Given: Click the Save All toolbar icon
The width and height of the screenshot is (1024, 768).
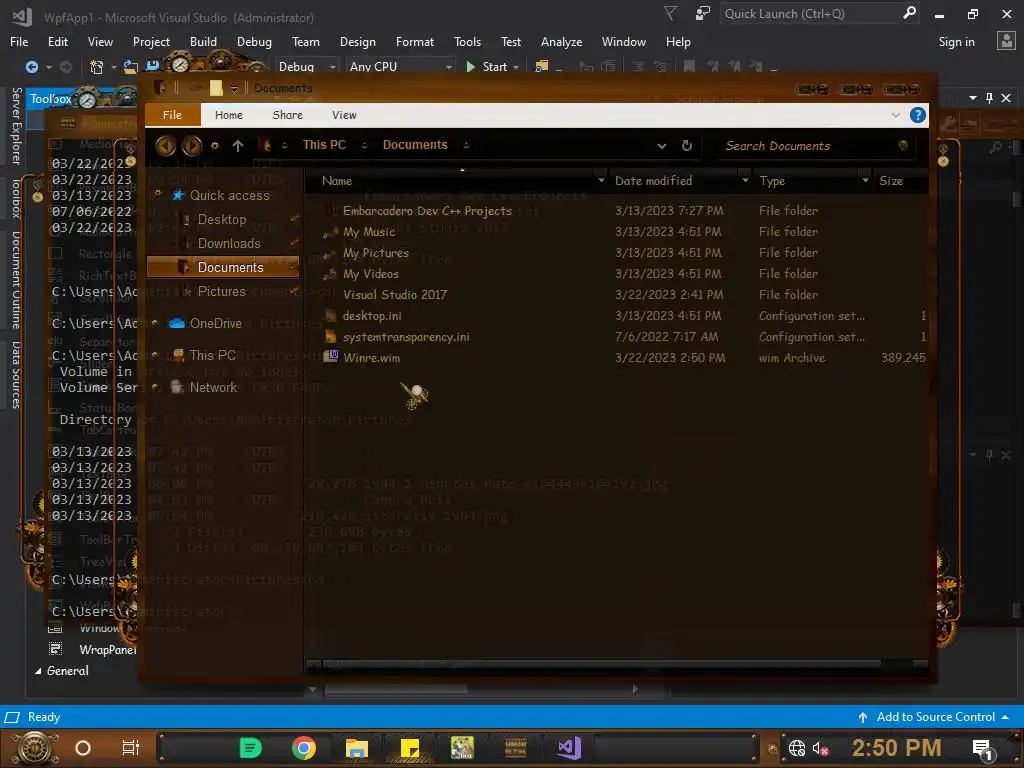Looking at the screenshot, I should pyautogui.click(x=153, y=67).
